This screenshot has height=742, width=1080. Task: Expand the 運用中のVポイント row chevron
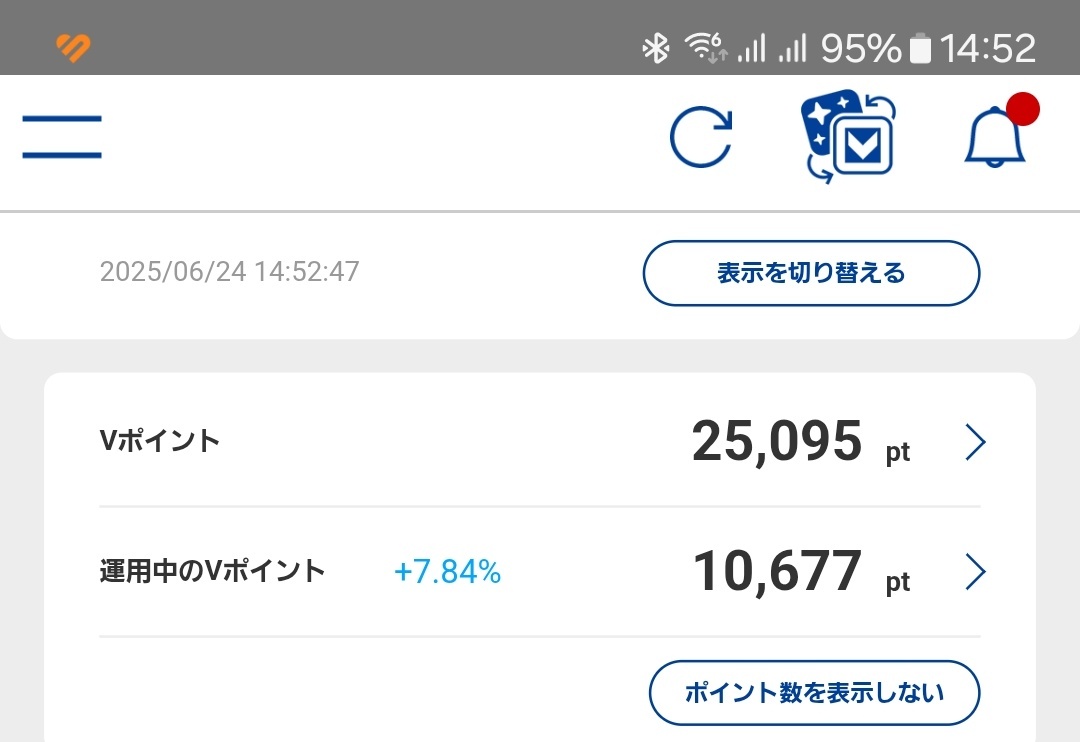pos(975,571)
